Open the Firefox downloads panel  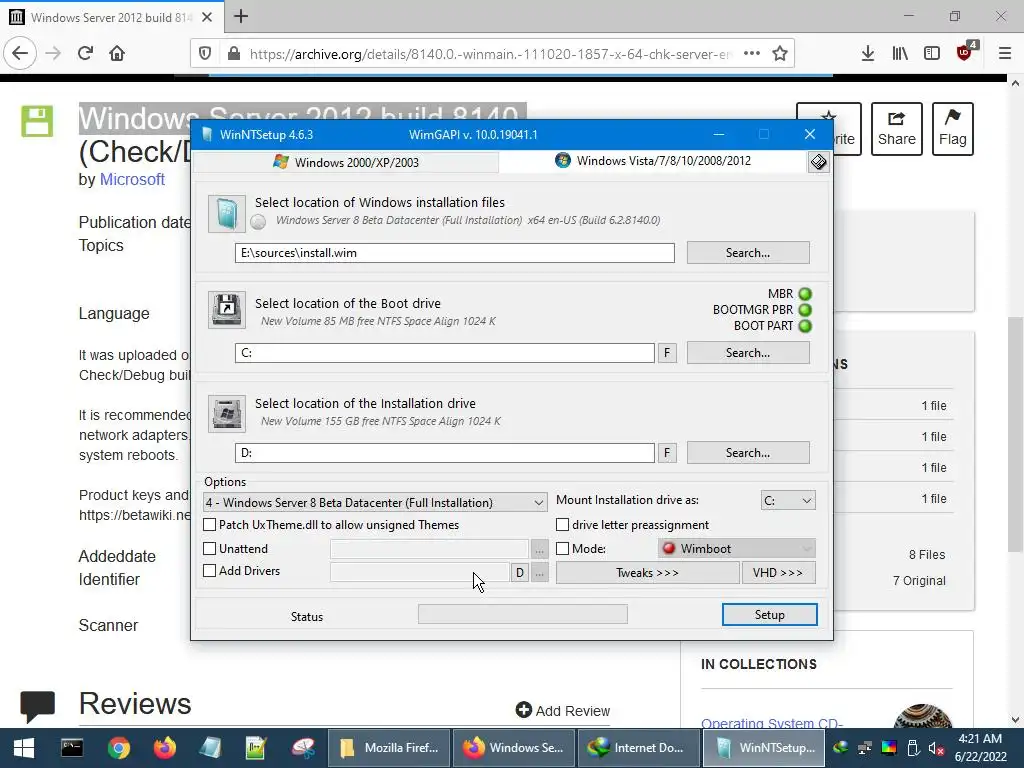[x=868, y=54]
